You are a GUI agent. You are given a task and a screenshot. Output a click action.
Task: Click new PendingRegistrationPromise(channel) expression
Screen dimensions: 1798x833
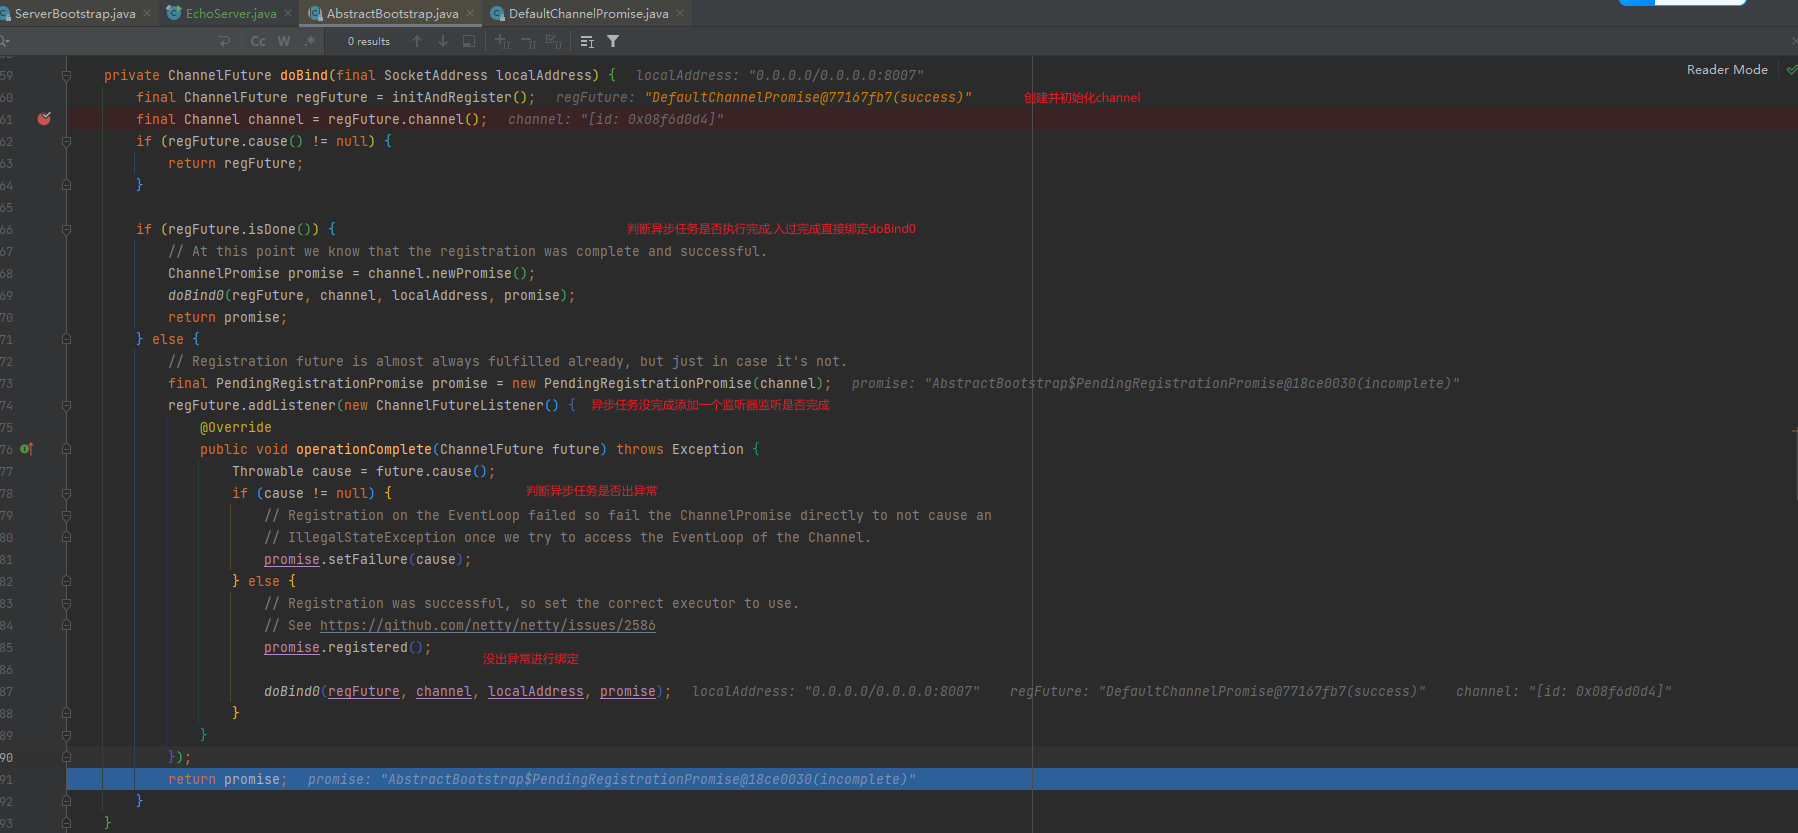(668, 383)
